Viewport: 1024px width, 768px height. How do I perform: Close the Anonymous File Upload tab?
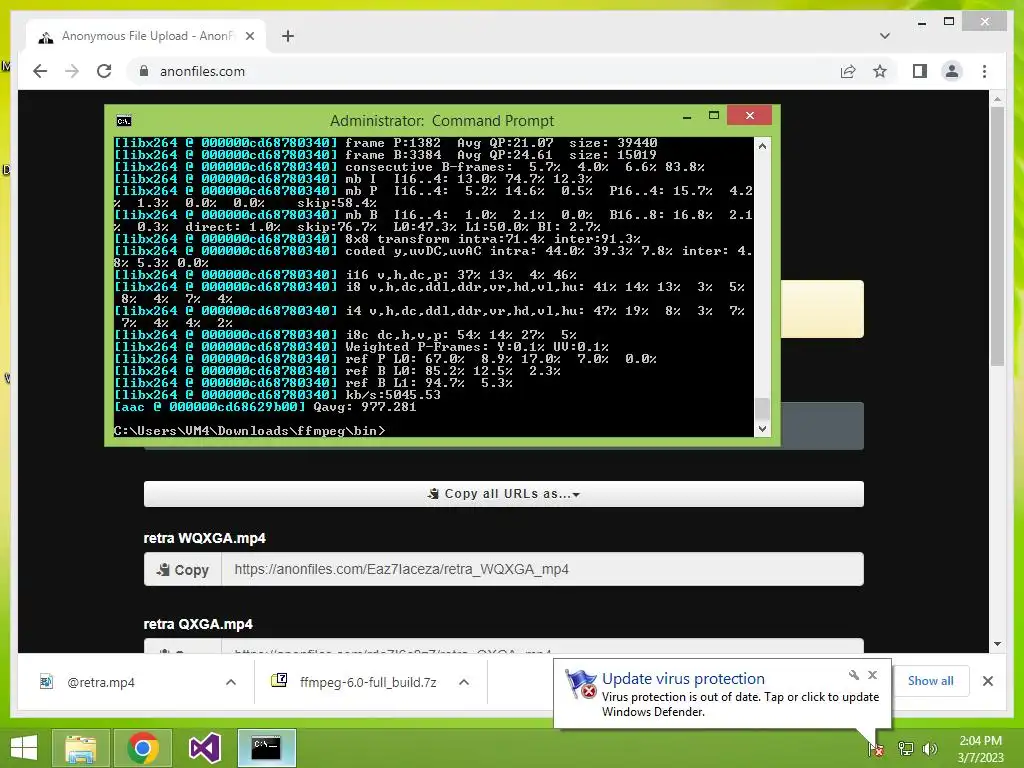[249, 37]
